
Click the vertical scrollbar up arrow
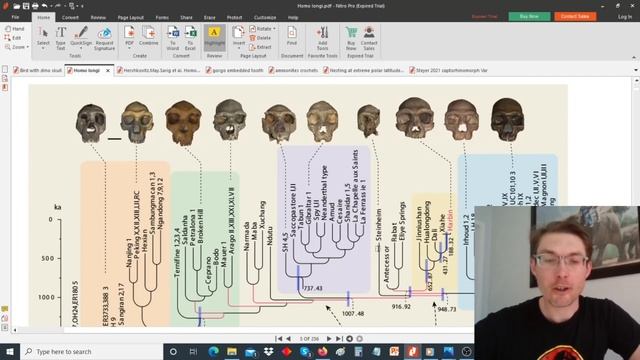(x=636, y=80)
